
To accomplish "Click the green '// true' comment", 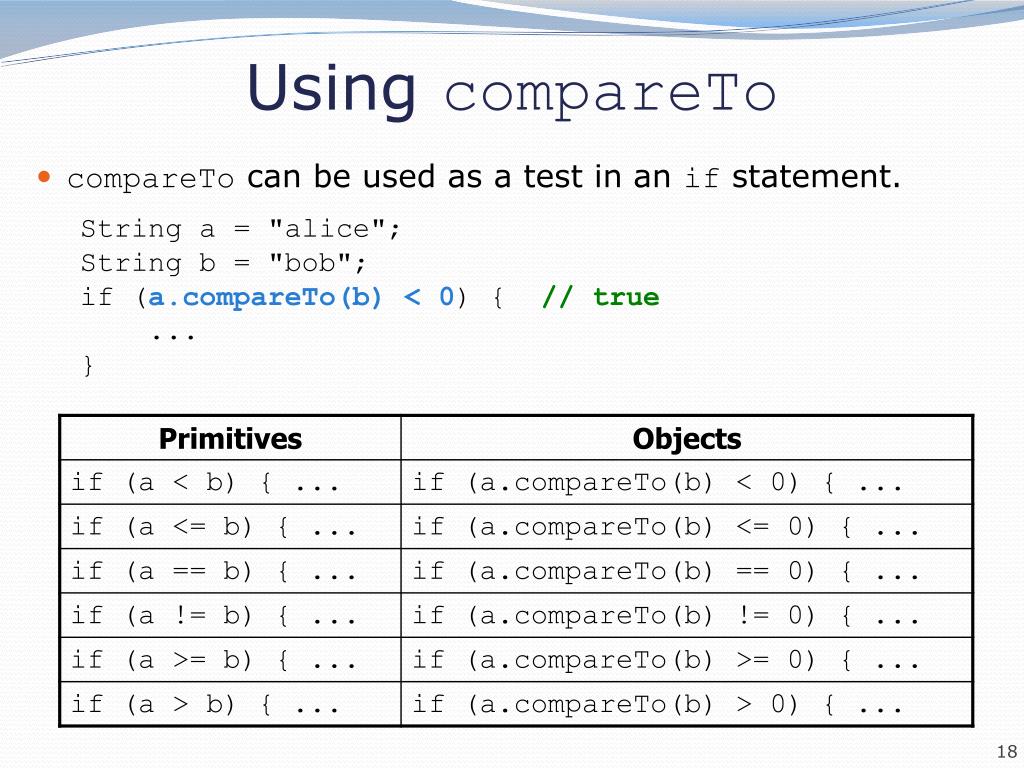I will (600, 297).
